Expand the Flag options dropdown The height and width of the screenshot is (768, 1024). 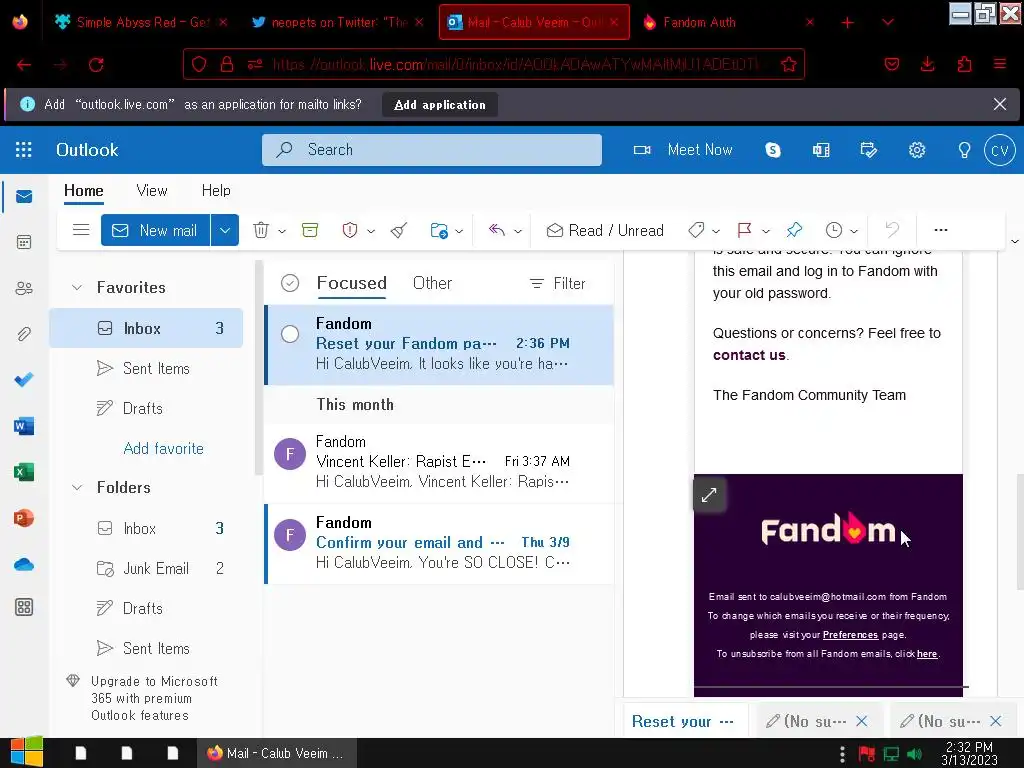pyautogui.click(x=766, y=231)
